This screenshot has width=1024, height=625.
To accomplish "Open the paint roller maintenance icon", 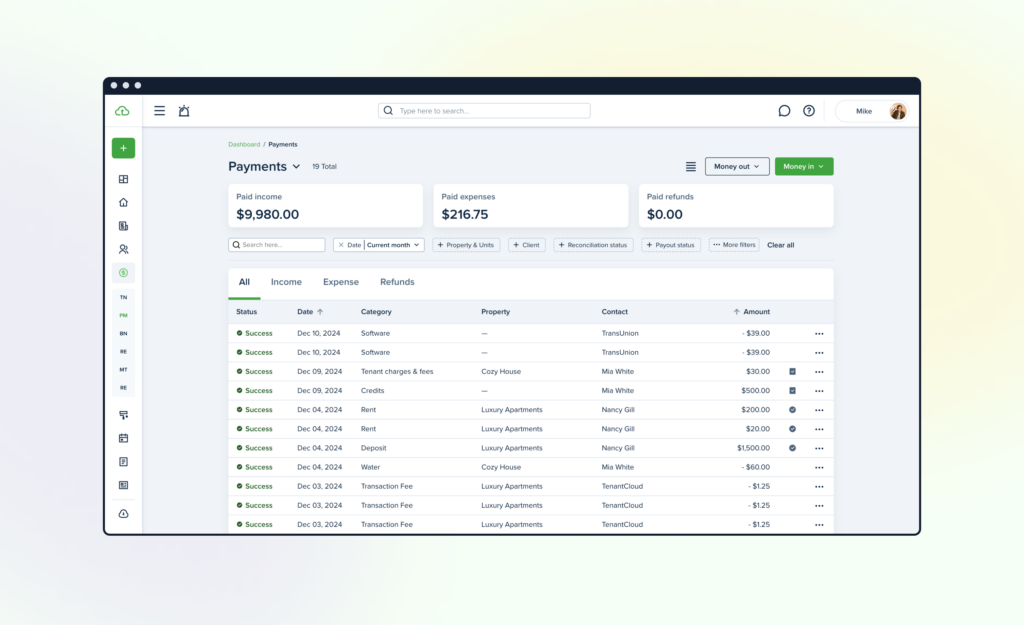I will [123, 415].
